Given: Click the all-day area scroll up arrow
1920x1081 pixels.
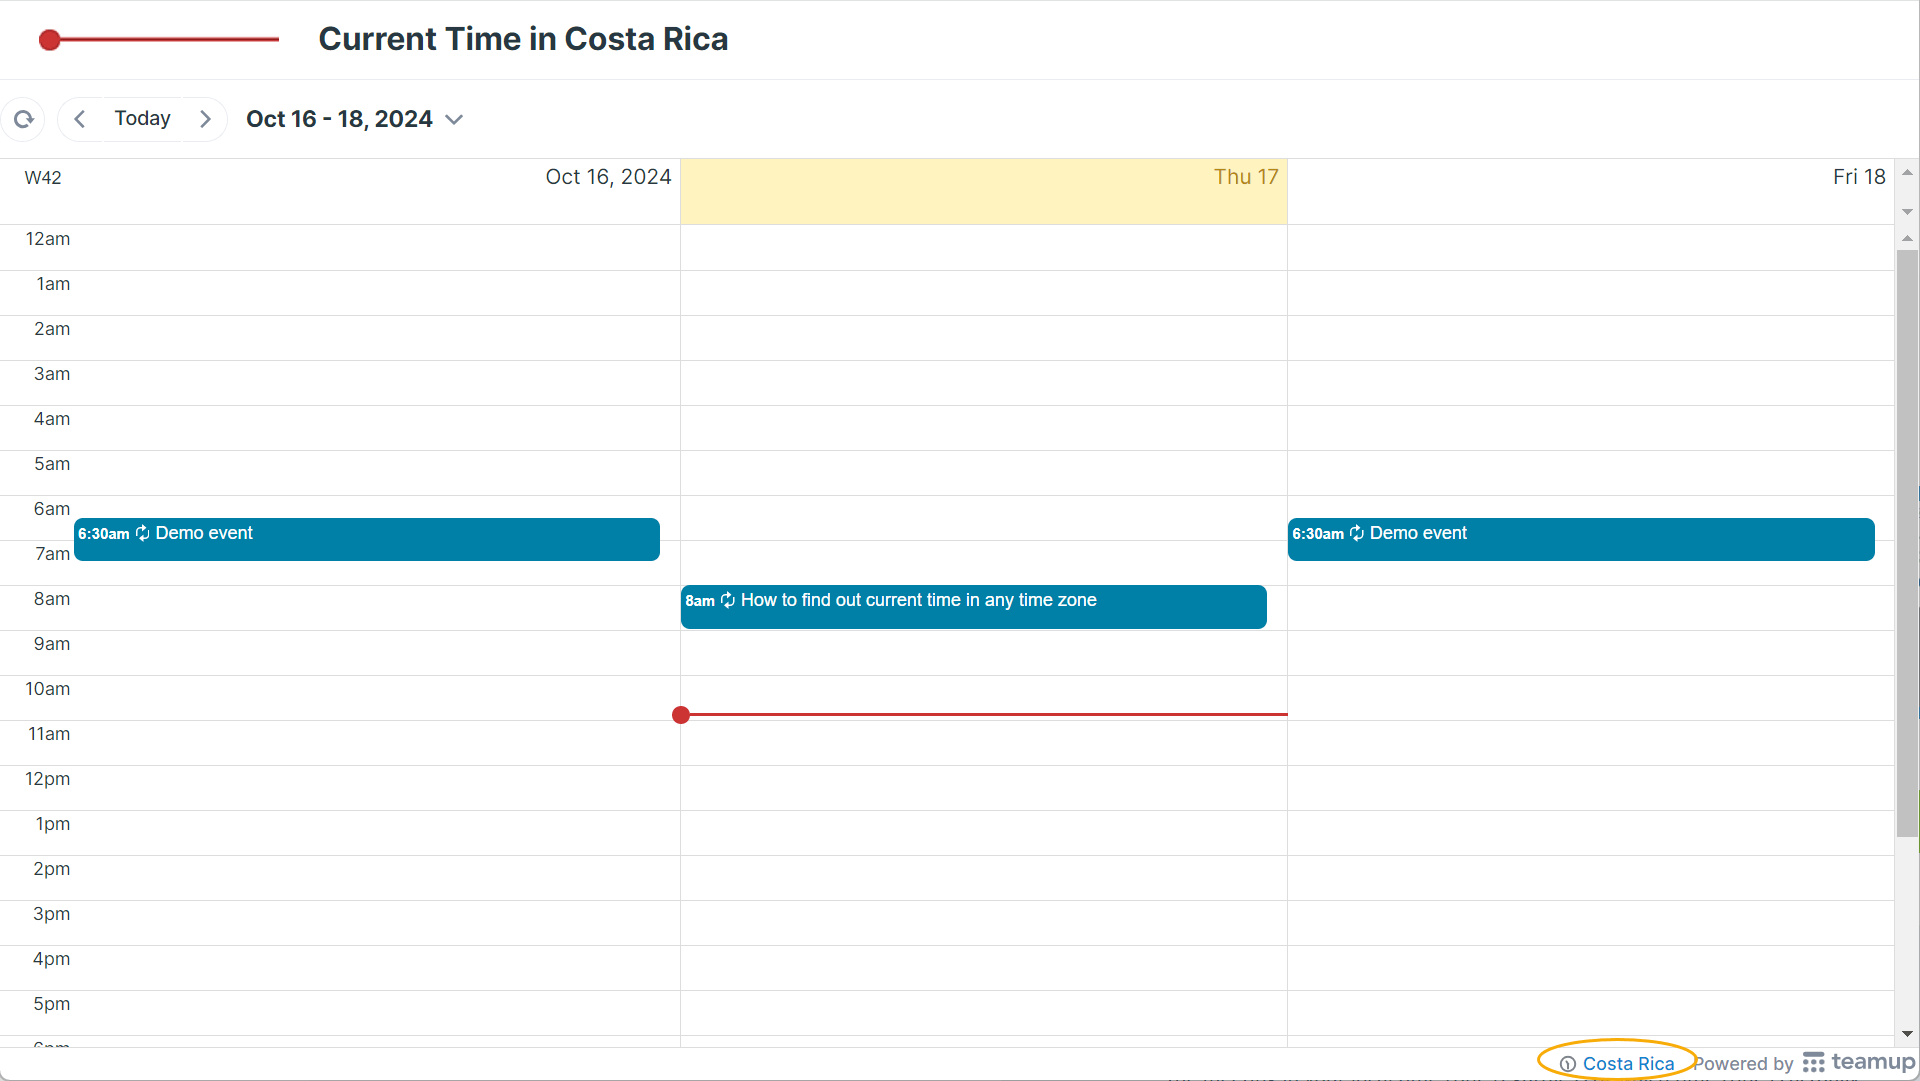Looking at the screenshot, I should pos(1907,173).
